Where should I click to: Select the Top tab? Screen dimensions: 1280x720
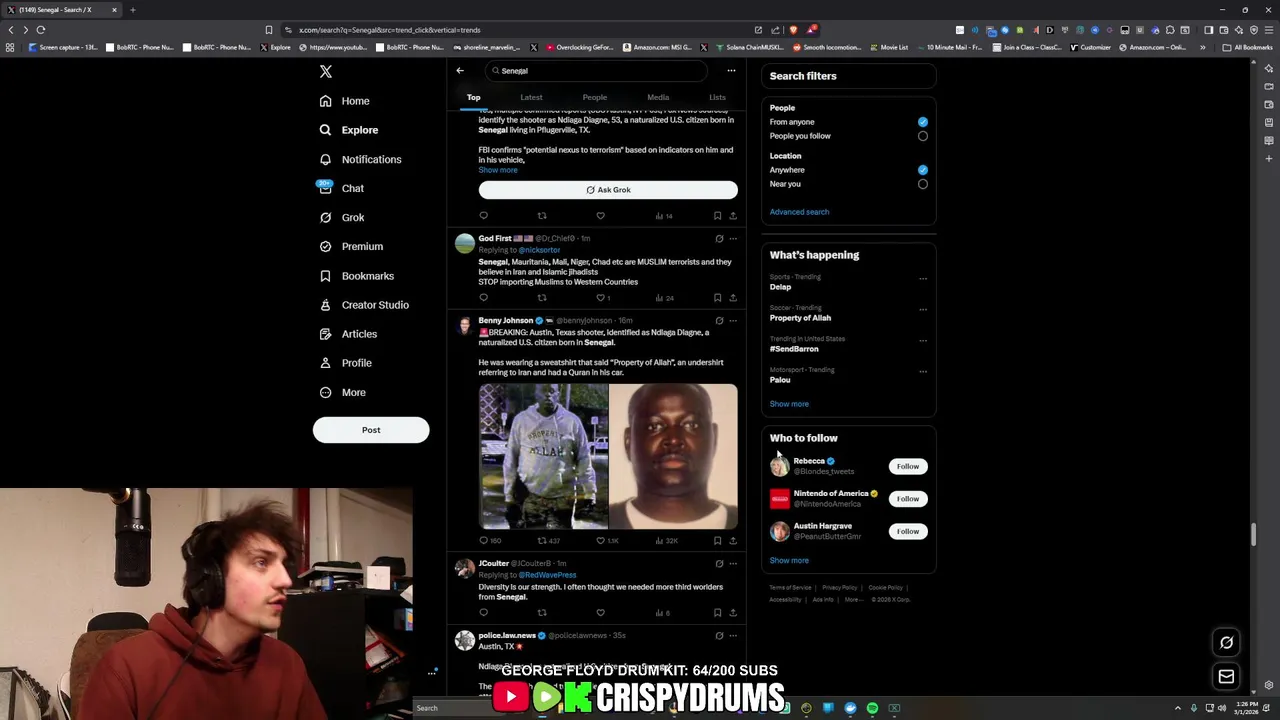(474, 97)
